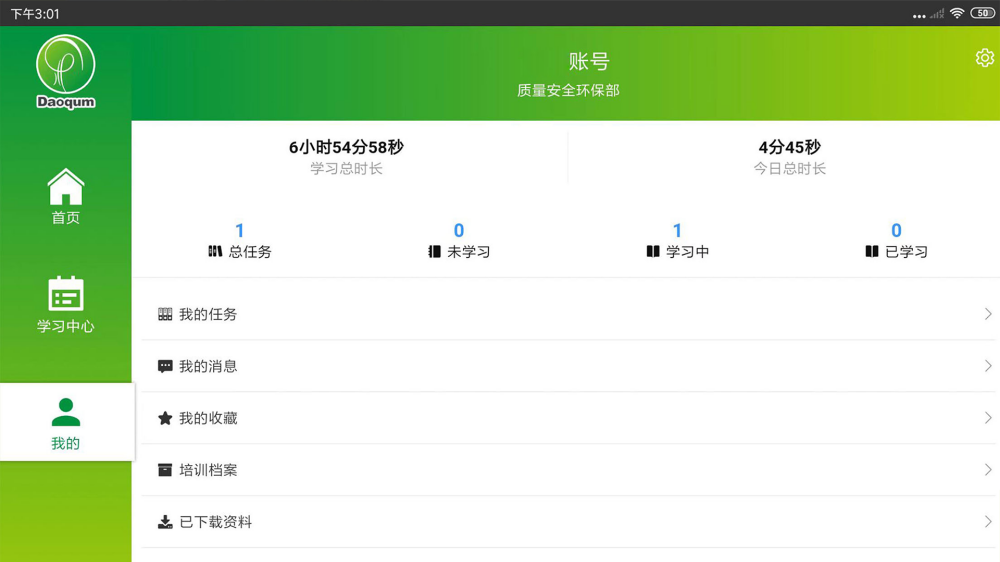Viewport: 1000px width, 562px height.
Task: Tap the 账号 account name header
Action: (589, 62)
